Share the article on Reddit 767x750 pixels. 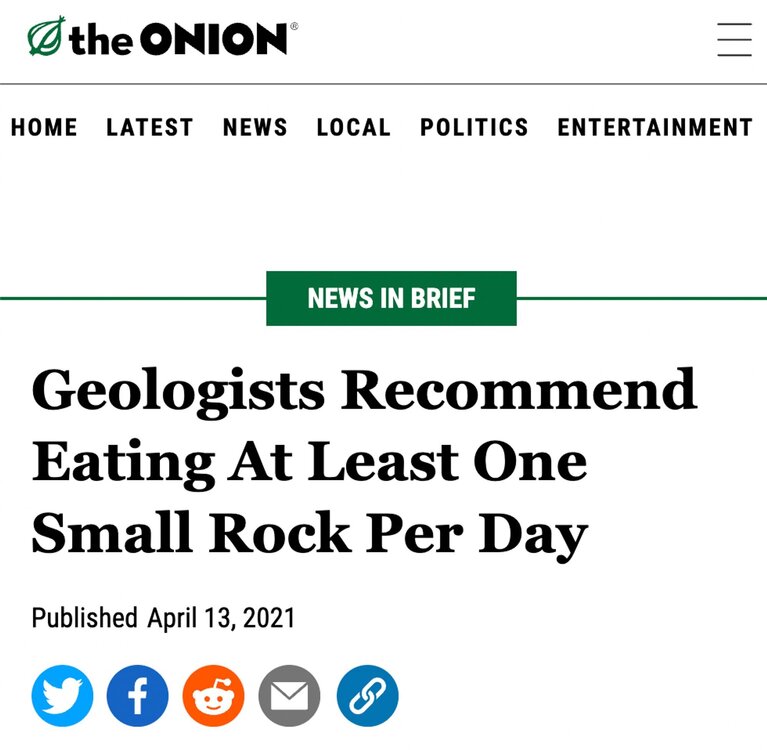[213, 695]
